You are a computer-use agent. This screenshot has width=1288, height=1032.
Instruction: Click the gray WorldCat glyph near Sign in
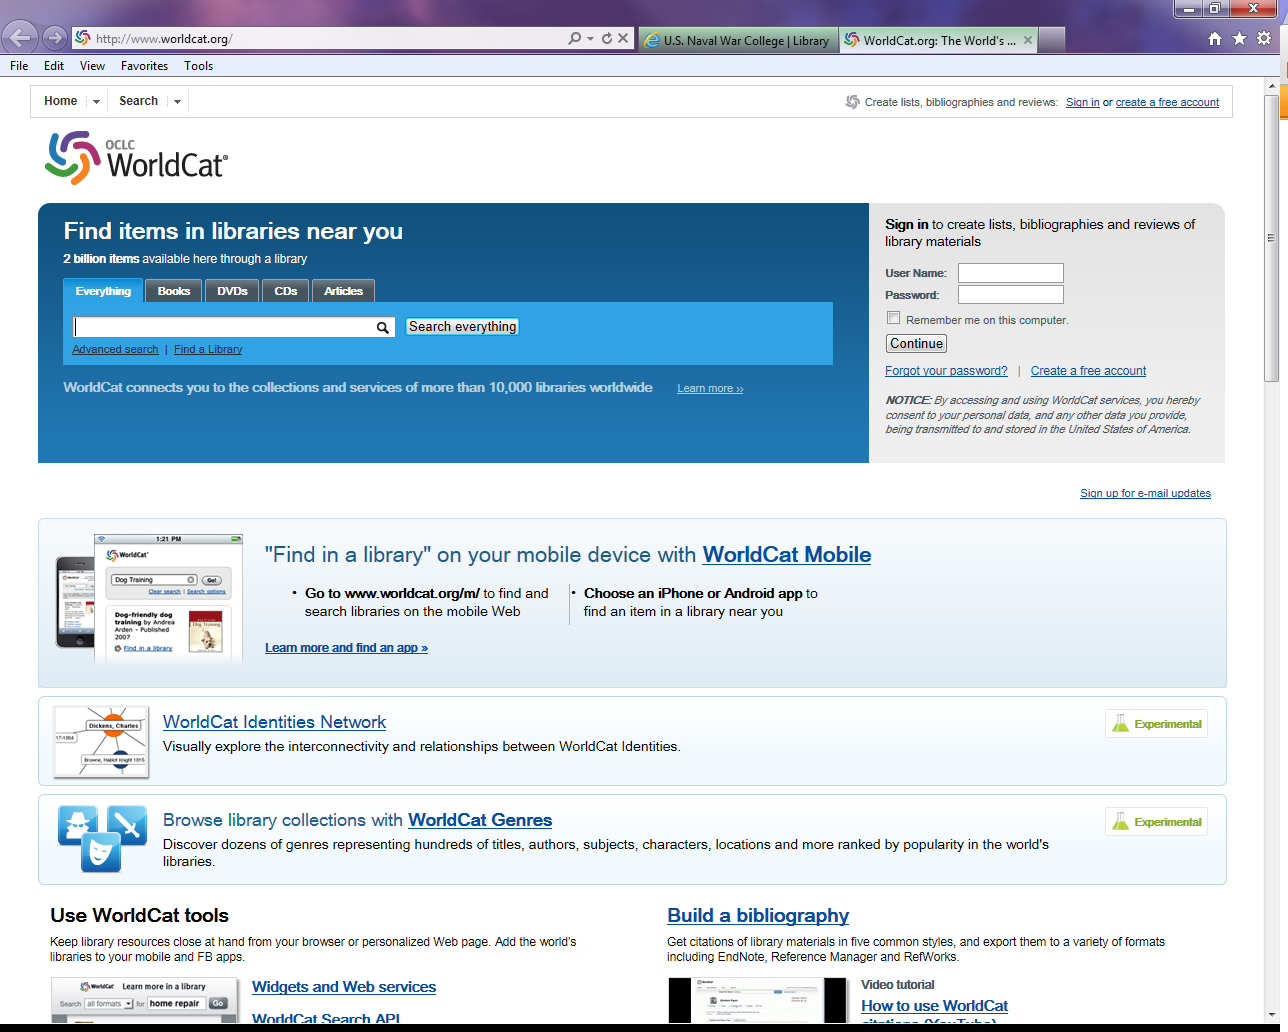(851, 101)
